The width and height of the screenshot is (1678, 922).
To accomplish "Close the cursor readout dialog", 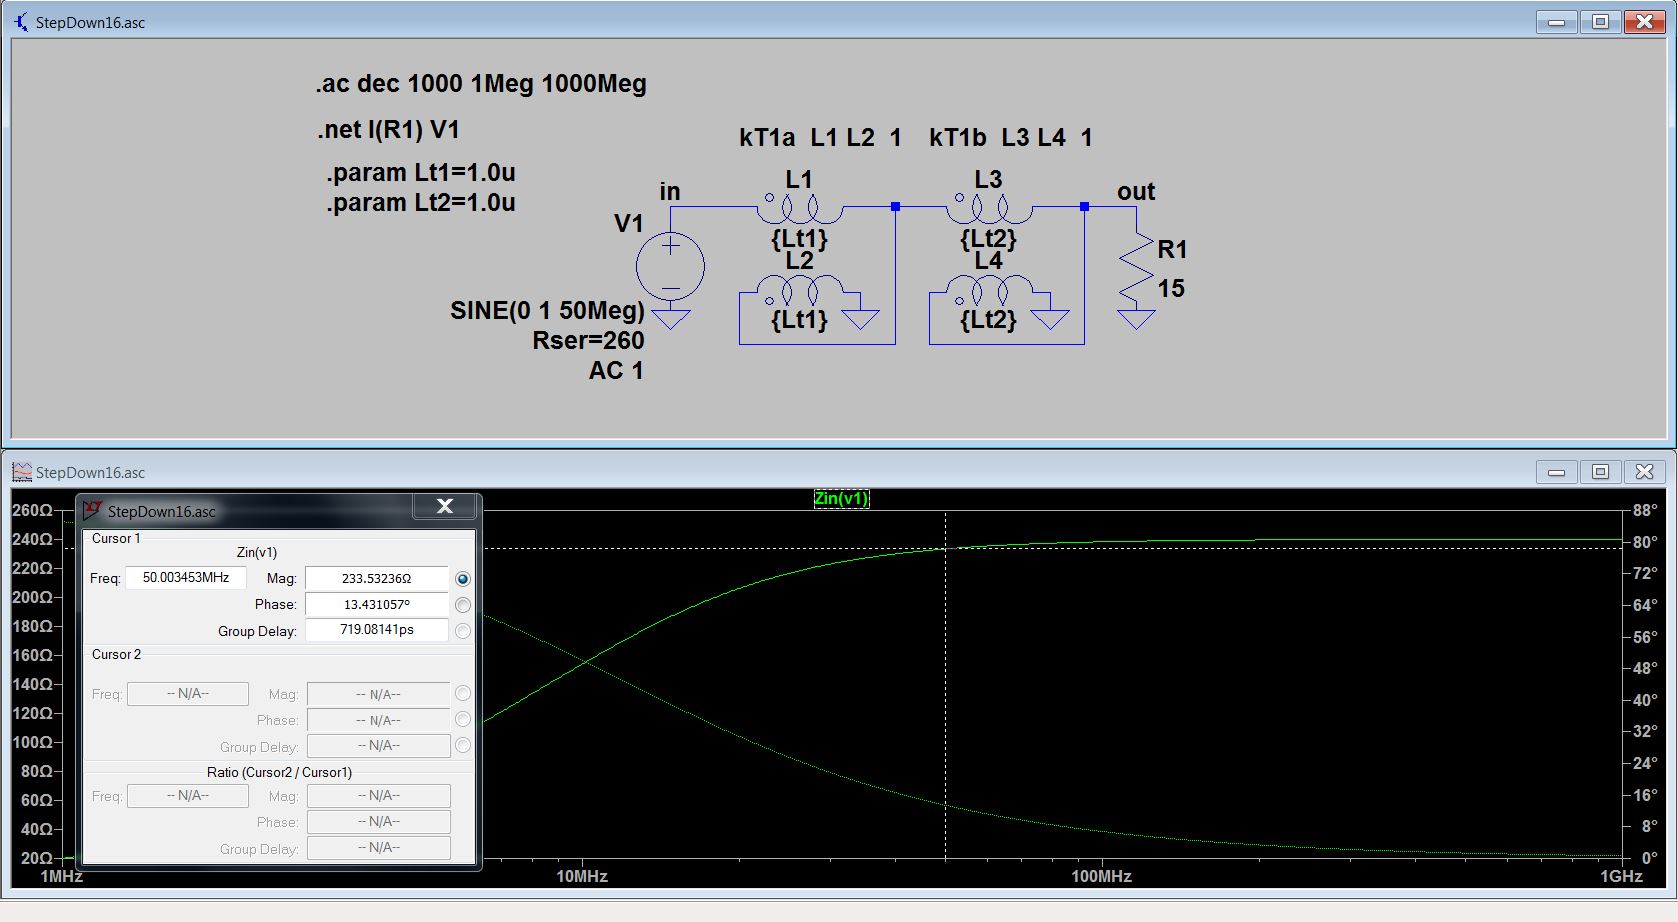I will point(445,507).
